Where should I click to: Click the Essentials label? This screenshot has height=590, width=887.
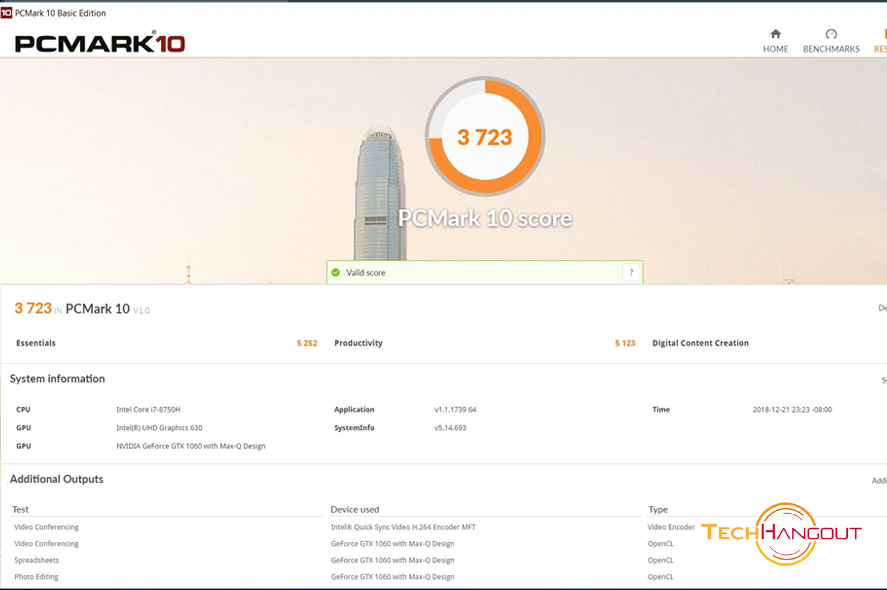pos(36,343)
